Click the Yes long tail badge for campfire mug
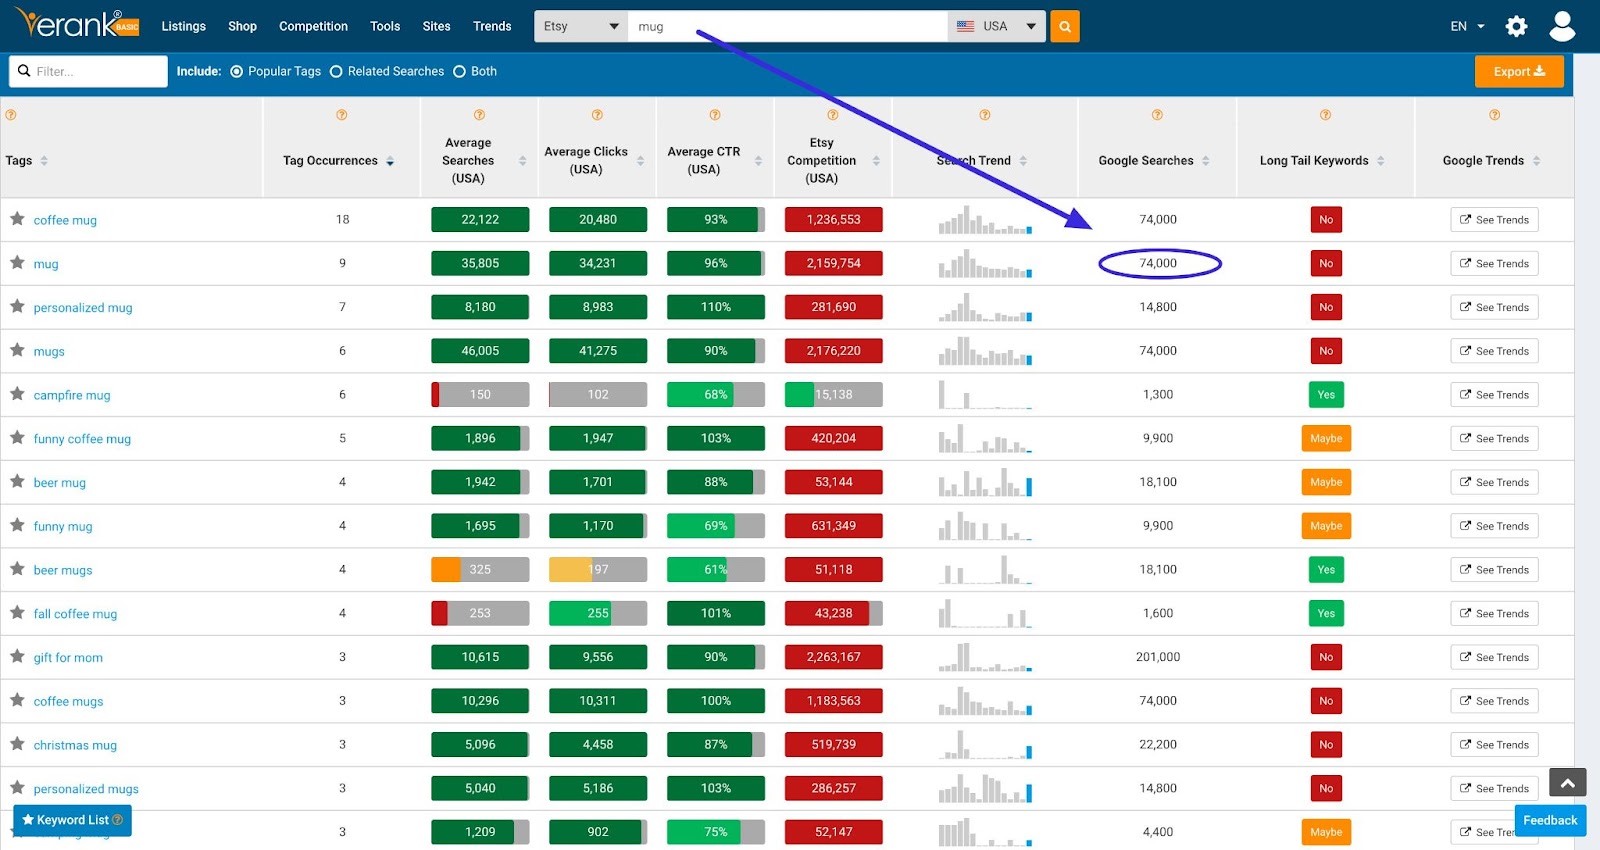 (x=1326, y=394)
